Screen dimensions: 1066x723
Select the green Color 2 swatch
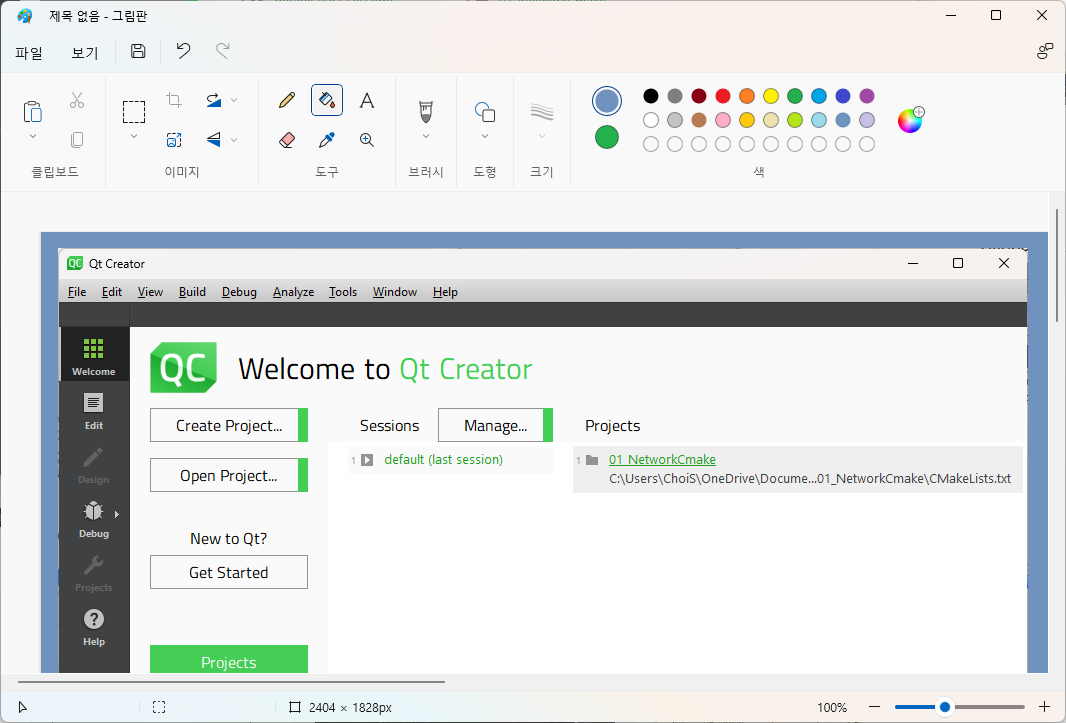tap(606, 137)
